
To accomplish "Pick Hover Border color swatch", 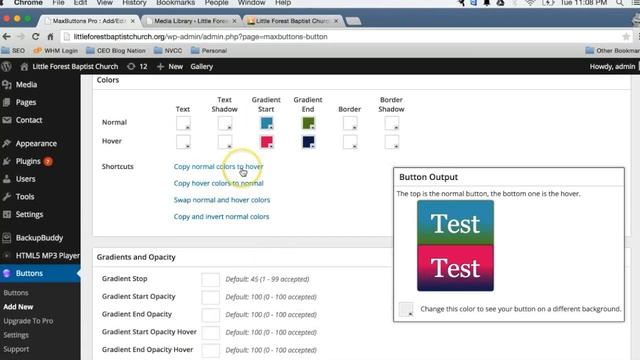I will (x=350, y=142).
